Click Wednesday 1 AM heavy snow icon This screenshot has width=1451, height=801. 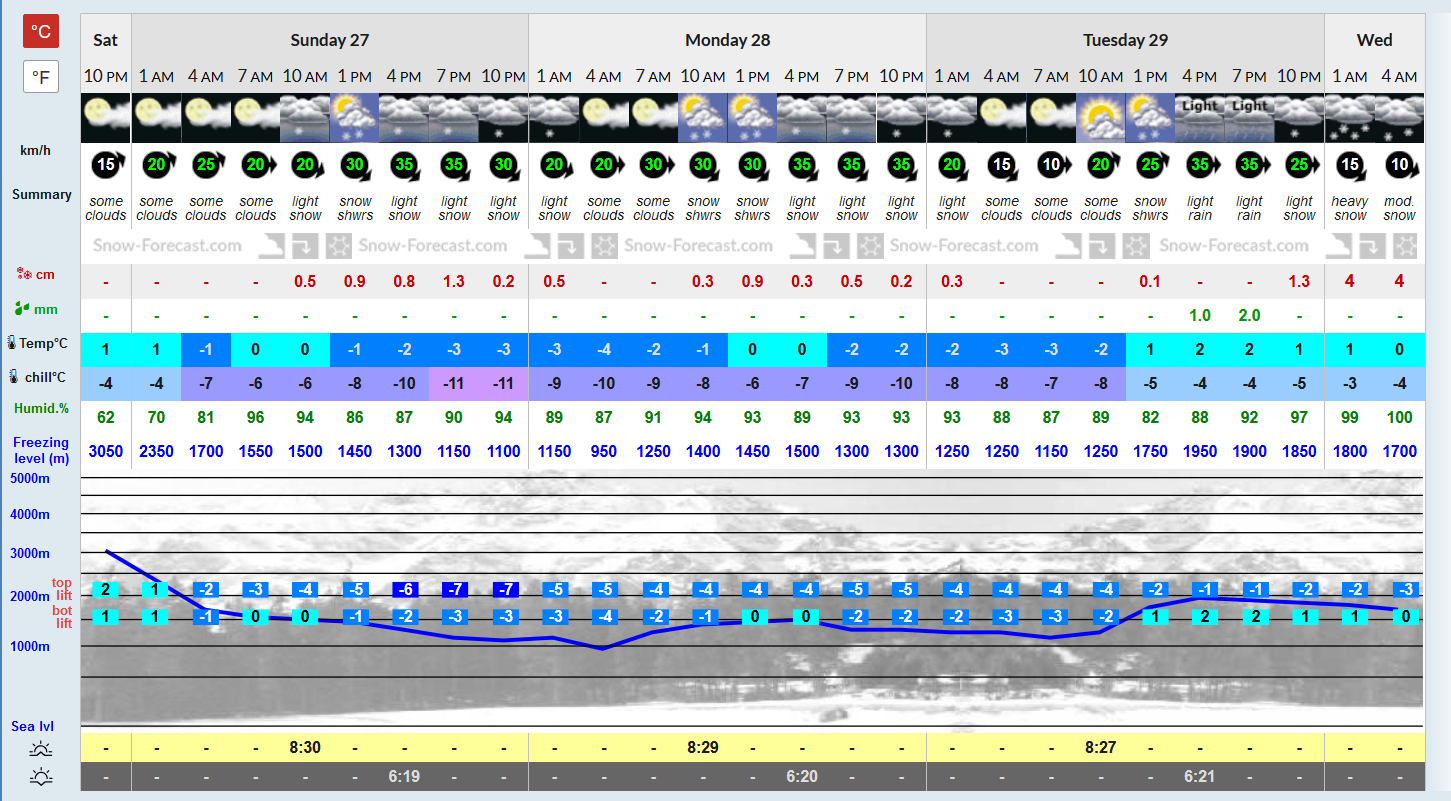[x=1350, y=118]
